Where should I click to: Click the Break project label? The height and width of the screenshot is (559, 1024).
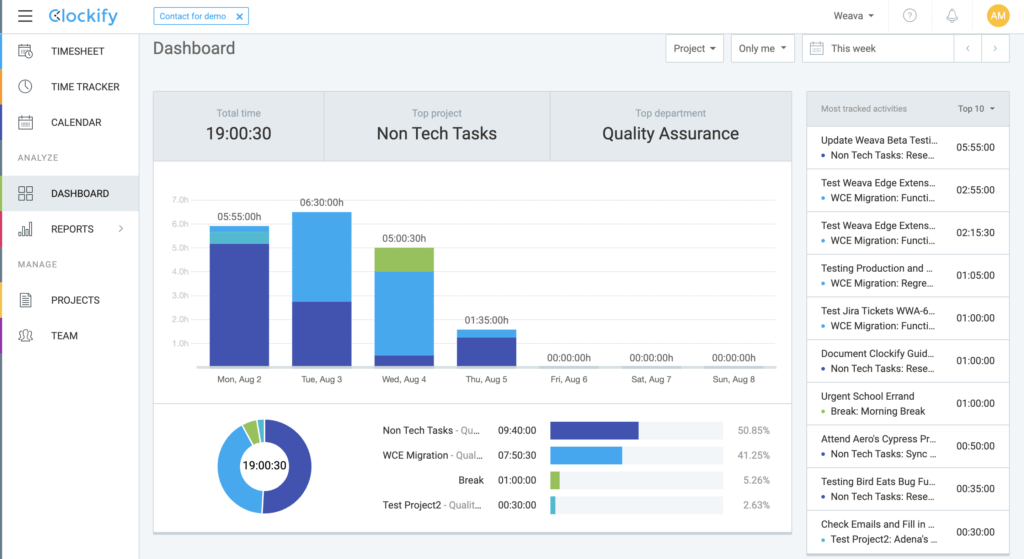pos(471,480)
